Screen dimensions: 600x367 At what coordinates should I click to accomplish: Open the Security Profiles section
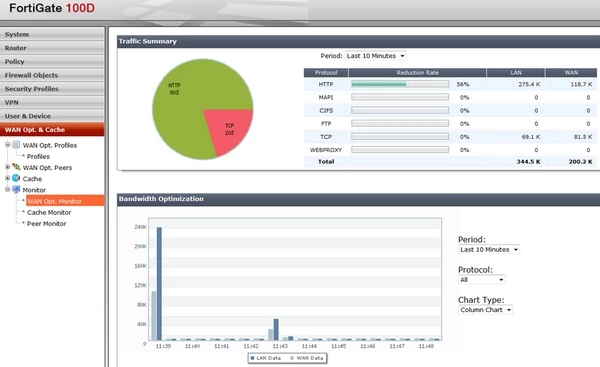coord(52,89)
